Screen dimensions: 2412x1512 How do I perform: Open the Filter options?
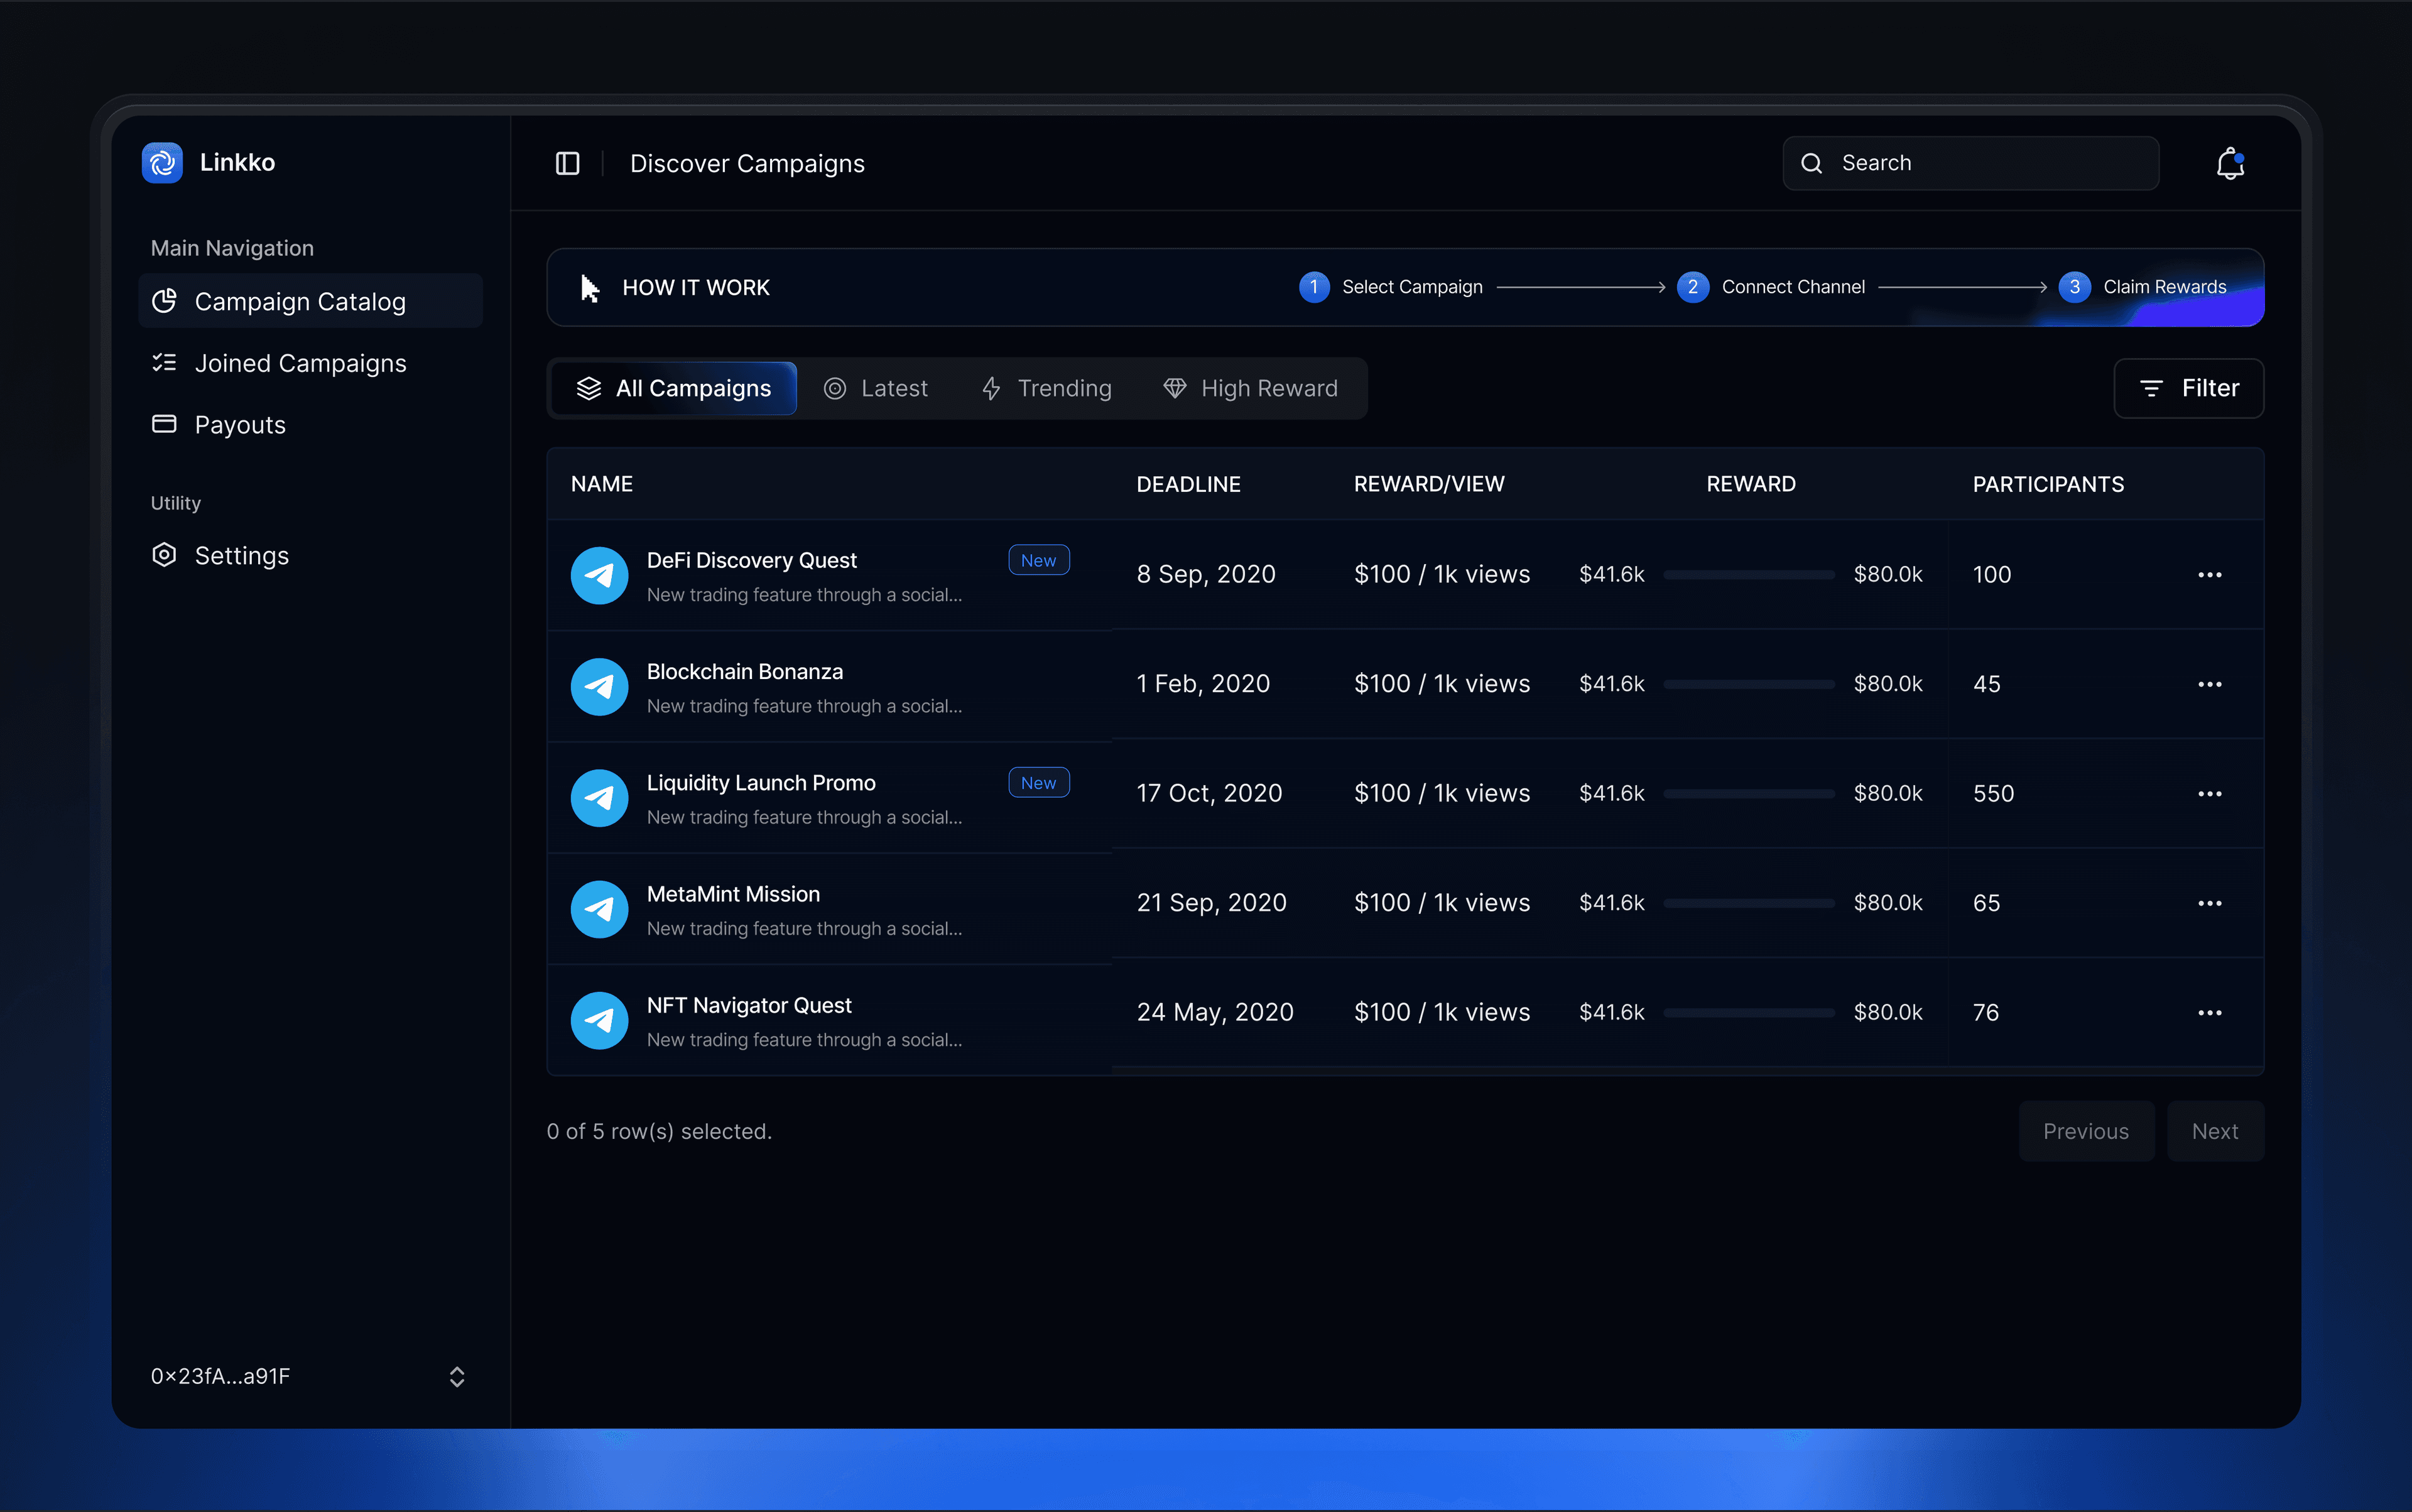pyautogui.click(x=2188, y=388)
